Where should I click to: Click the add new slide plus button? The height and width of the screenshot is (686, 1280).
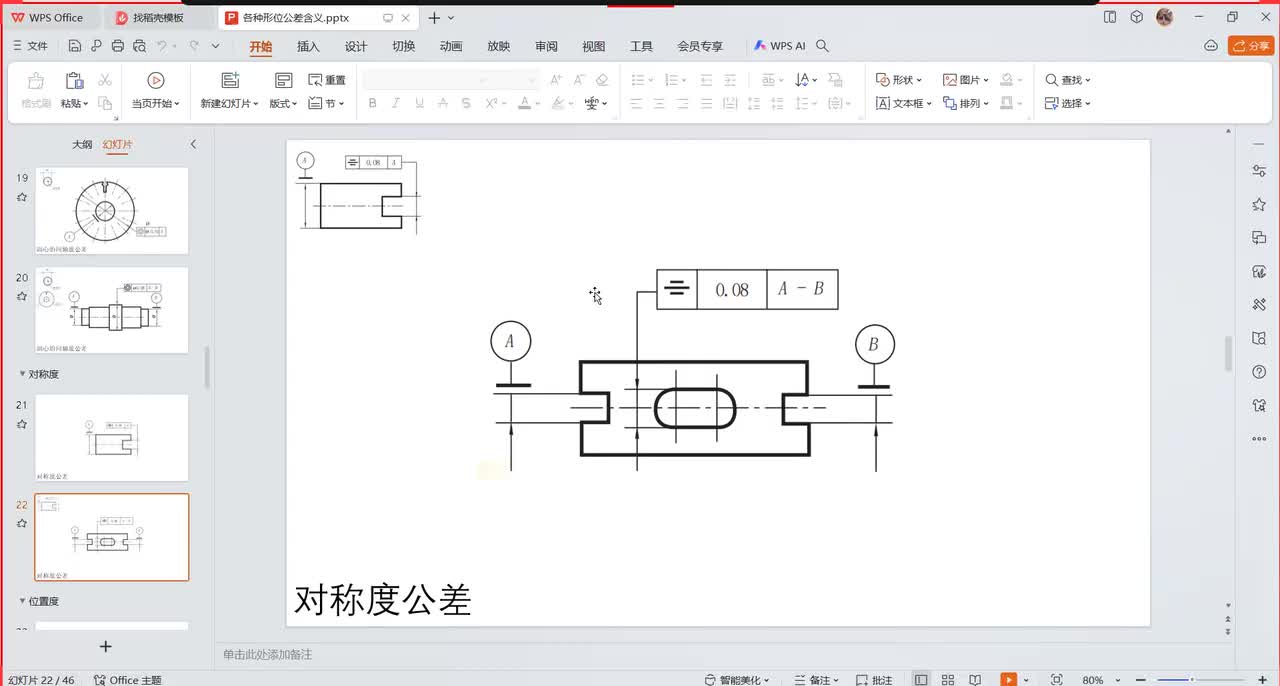click(106, 647)
